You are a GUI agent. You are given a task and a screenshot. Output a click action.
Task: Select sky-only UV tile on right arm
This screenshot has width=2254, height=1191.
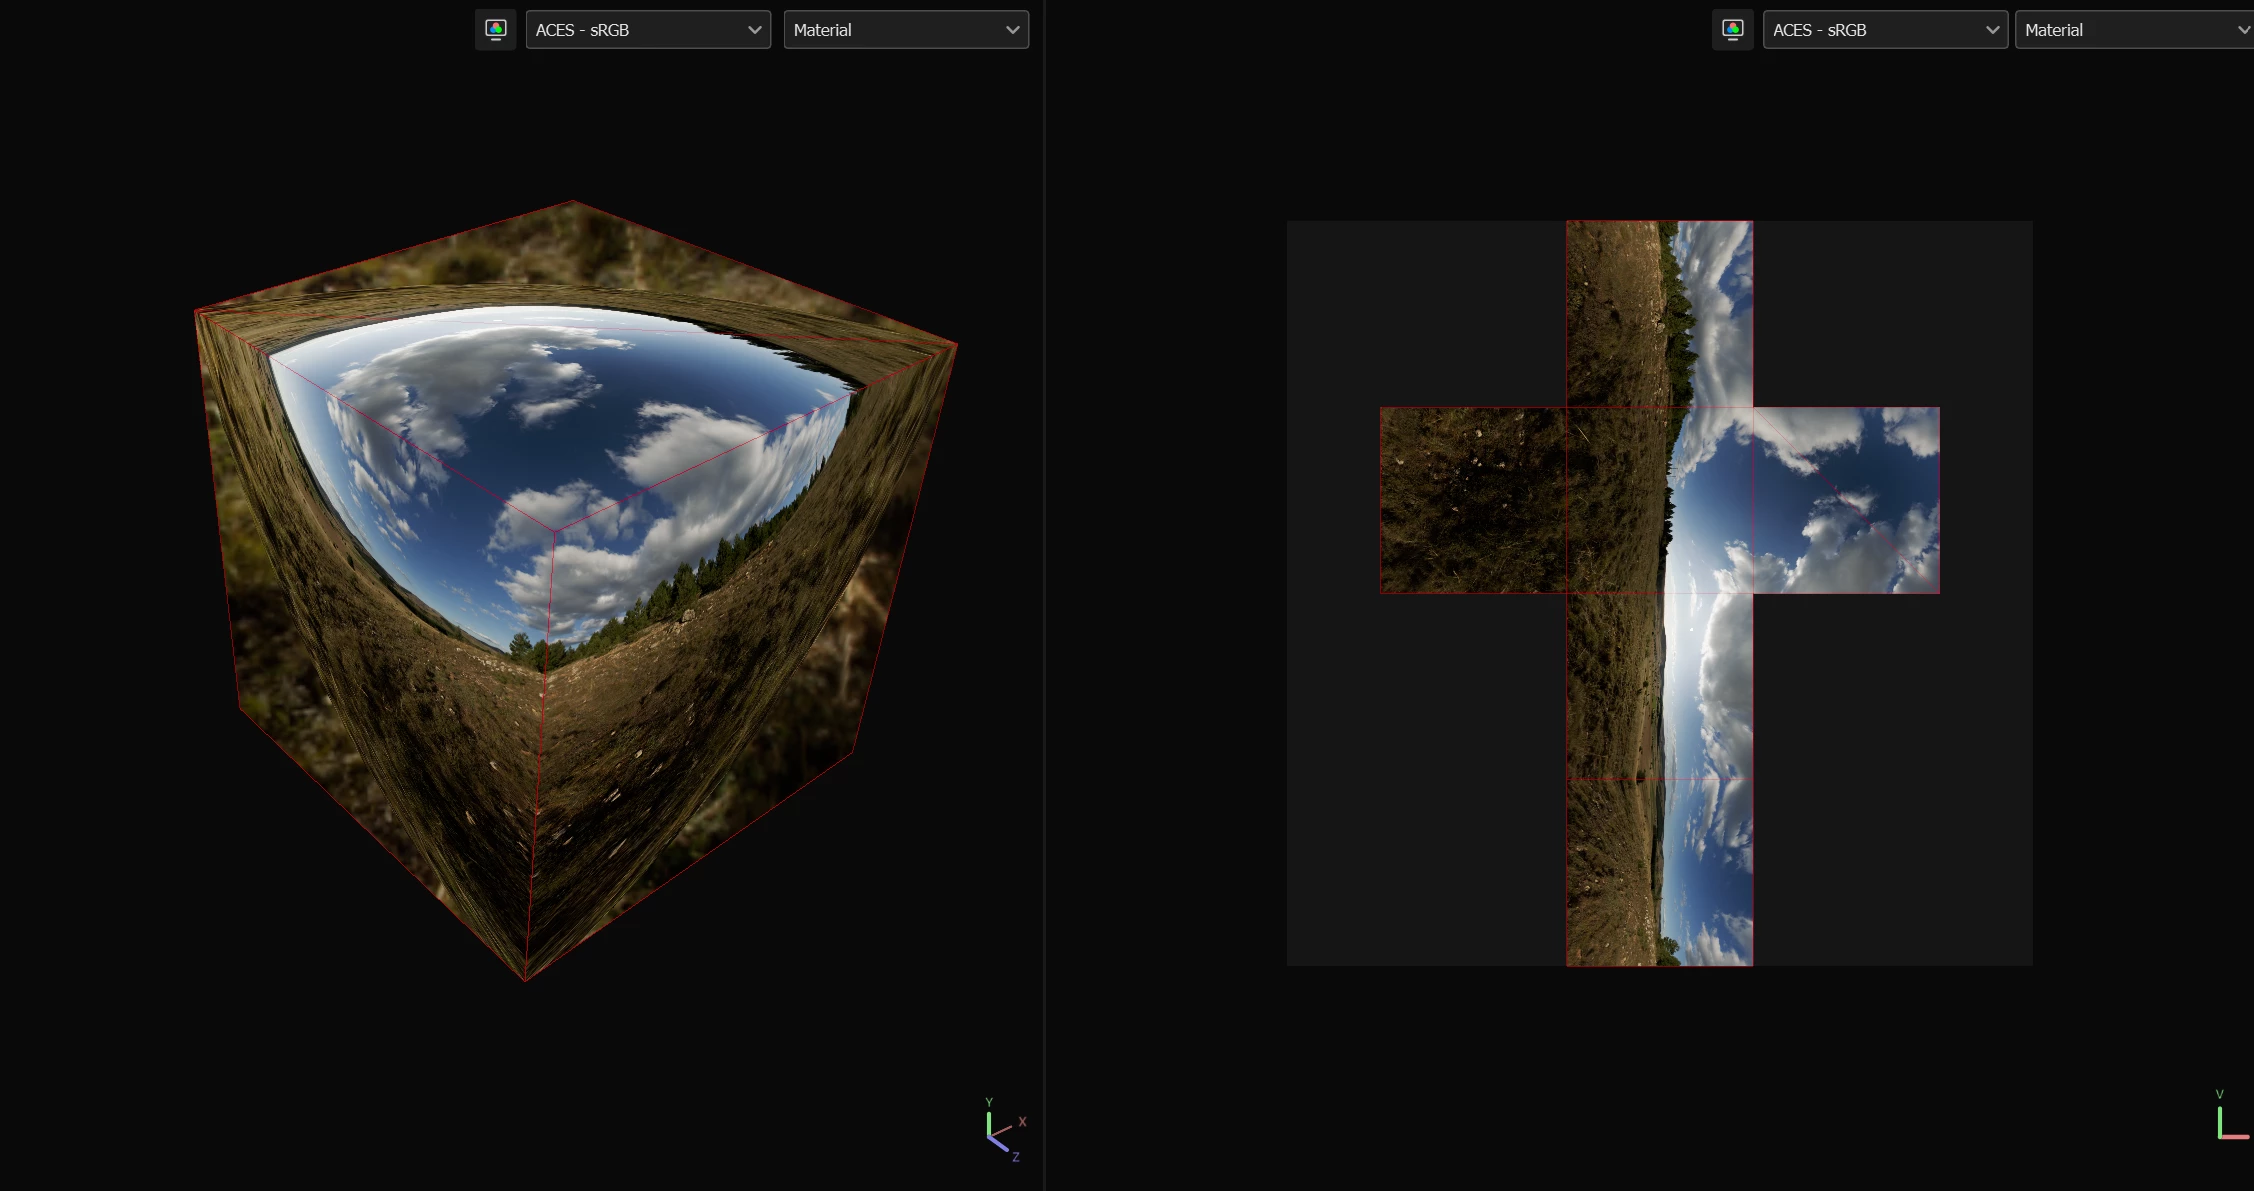point(1846,500)
